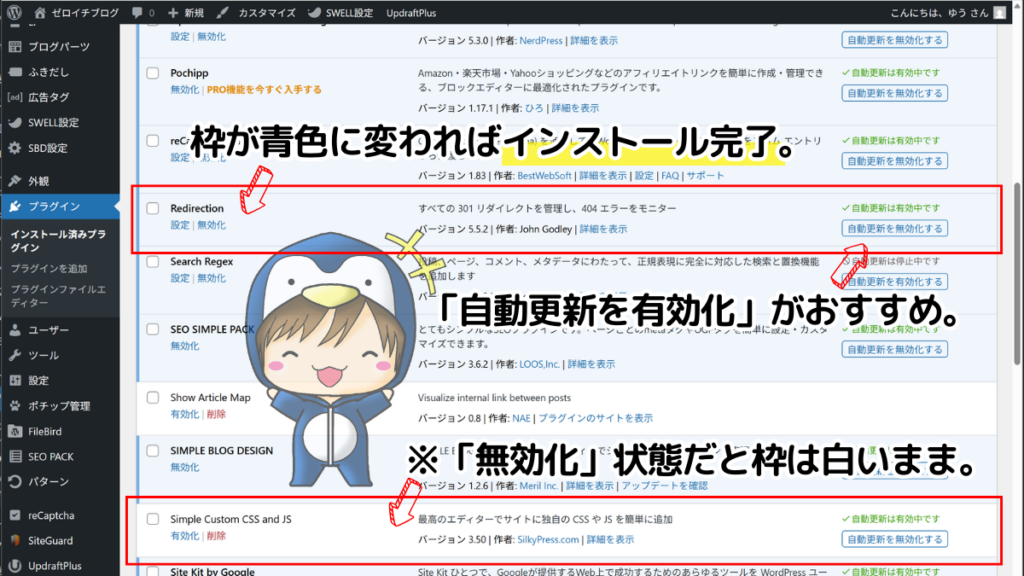
Task: Click アップデートを確認 for SIMPLE BLOG DESIGN
Action: (x=664, y=486)
